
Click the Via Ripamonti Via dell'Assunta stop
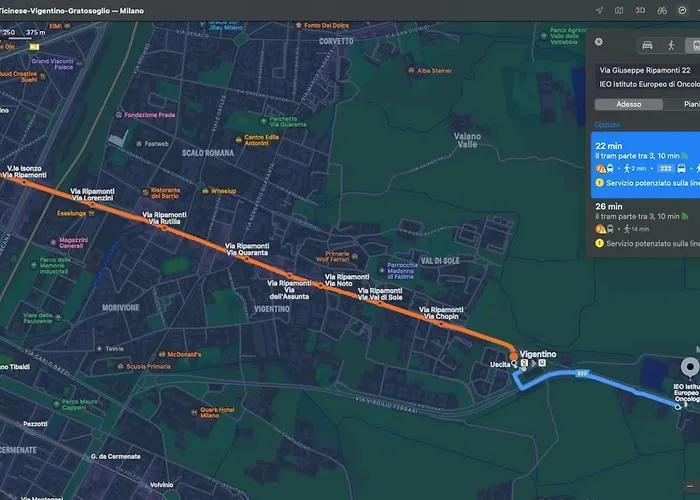289,275
